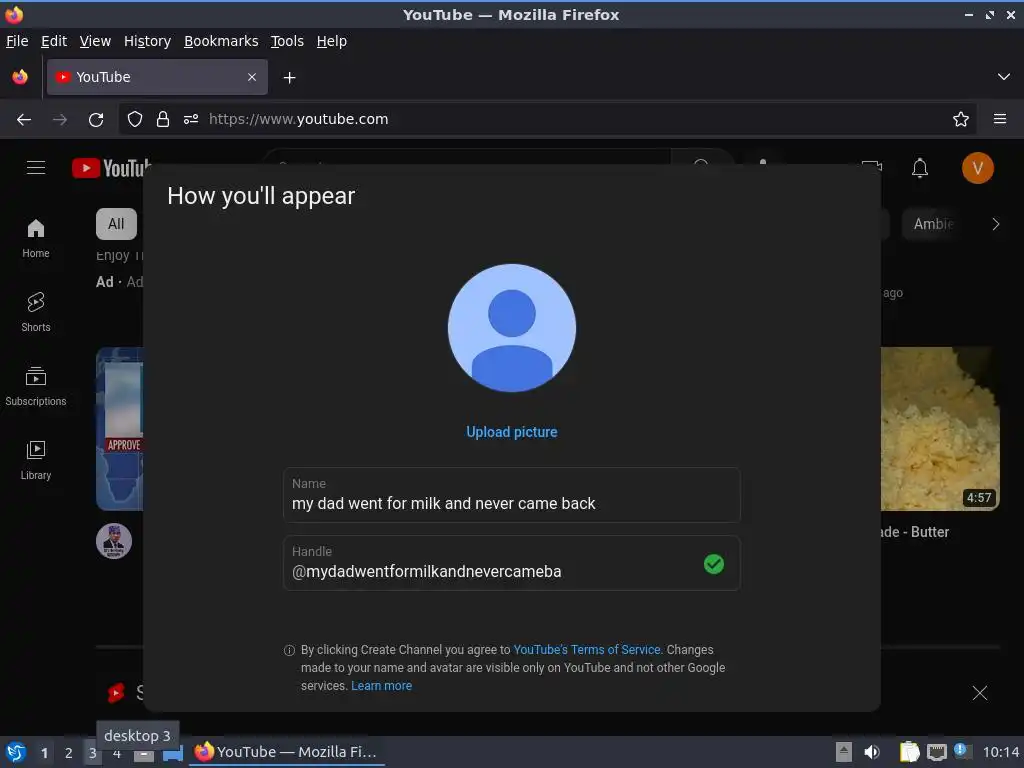
Task: Bookmark this page with the star
Action: tap(961, 119)
